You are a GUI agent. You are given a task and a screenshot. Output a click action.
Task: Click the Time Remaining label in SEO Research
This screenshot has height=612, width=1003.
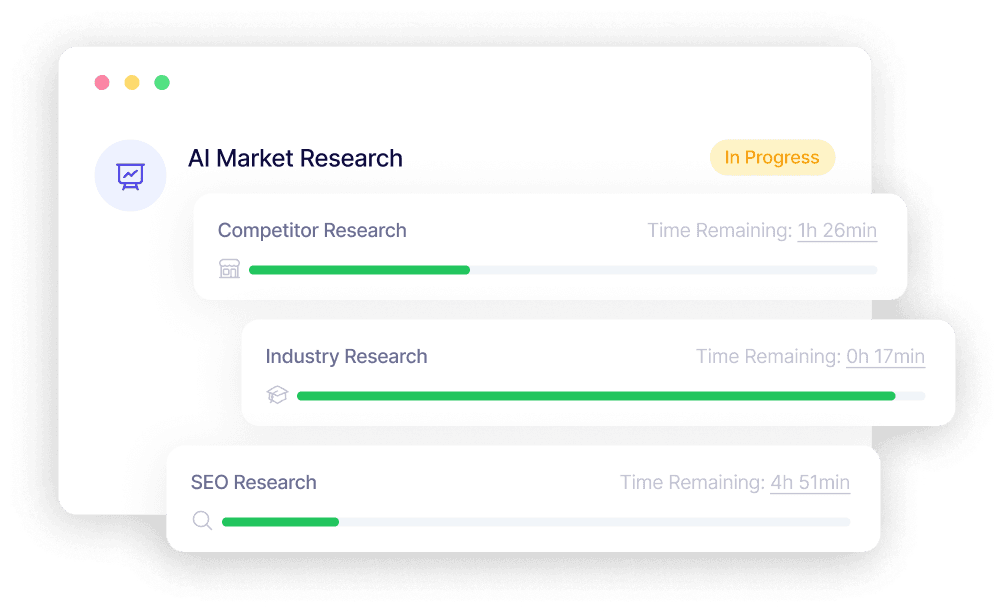coord(693,482)
